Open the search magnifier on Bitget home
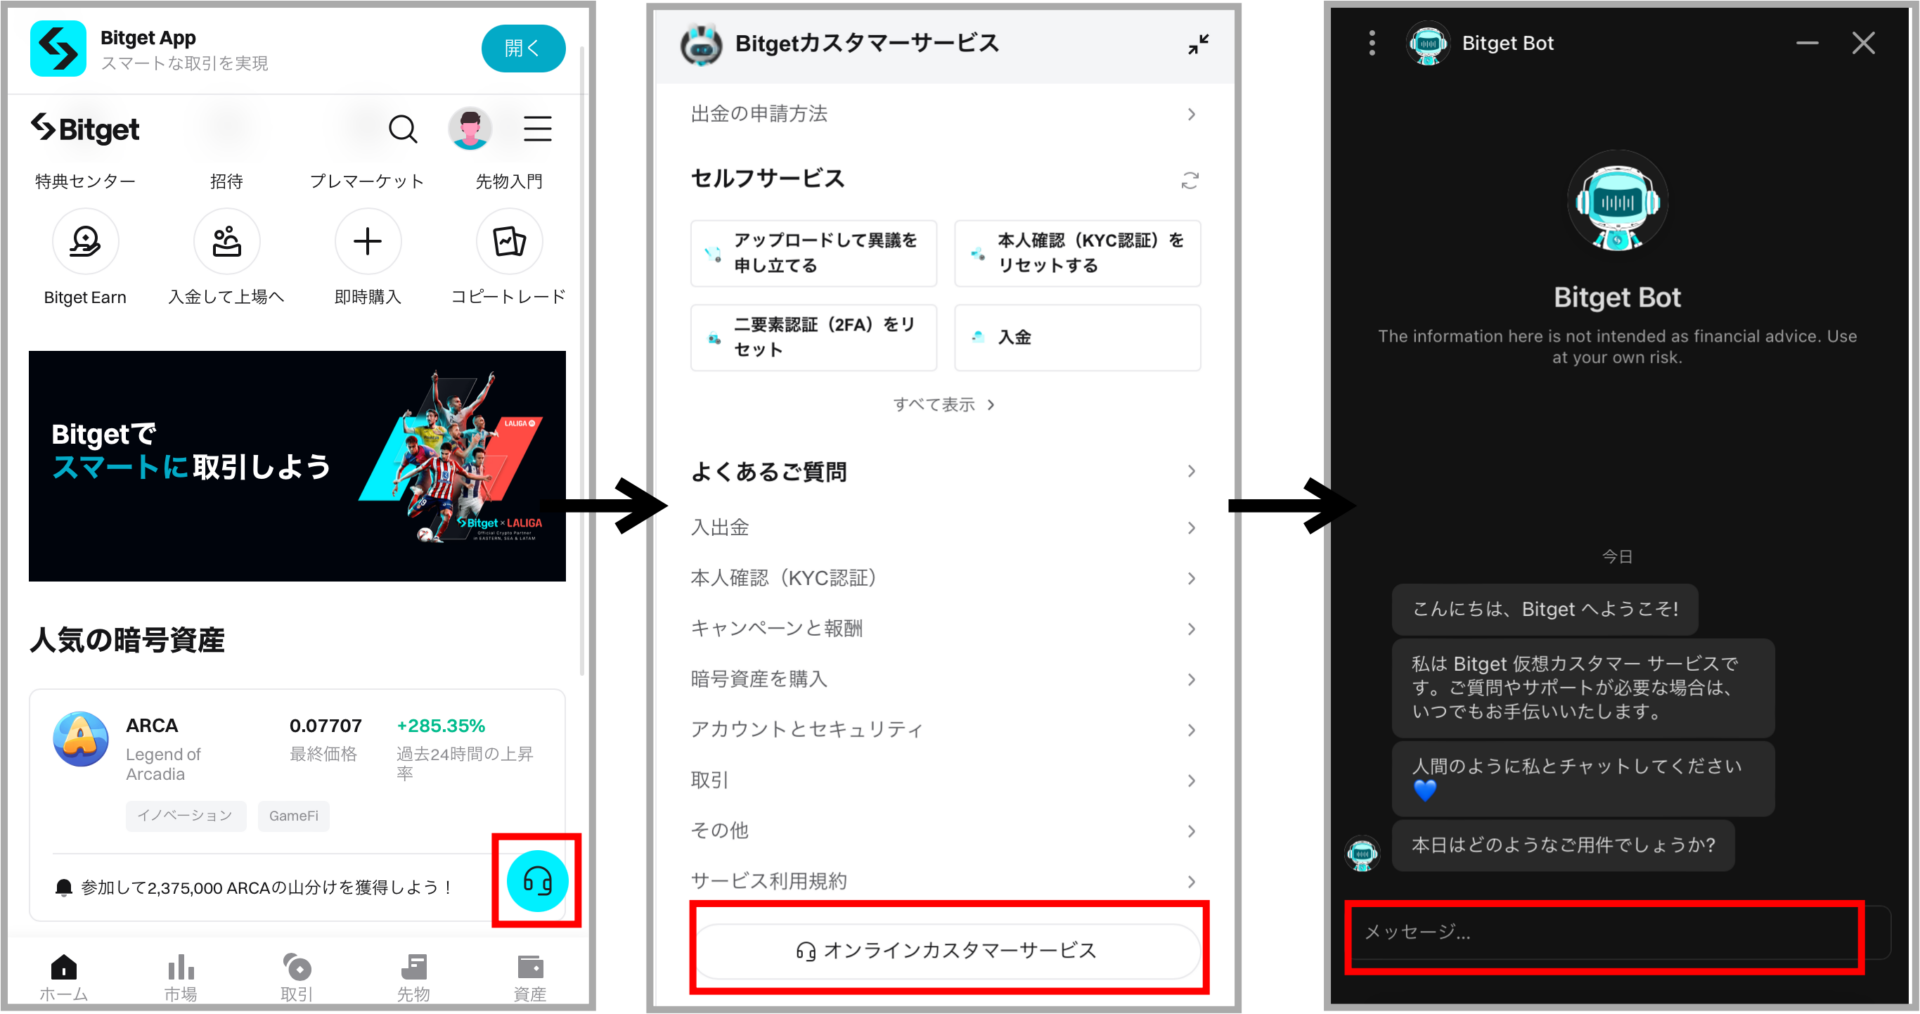Image resolution: width=1920 pixels, height=1014 pixels. tap(403, 129)
